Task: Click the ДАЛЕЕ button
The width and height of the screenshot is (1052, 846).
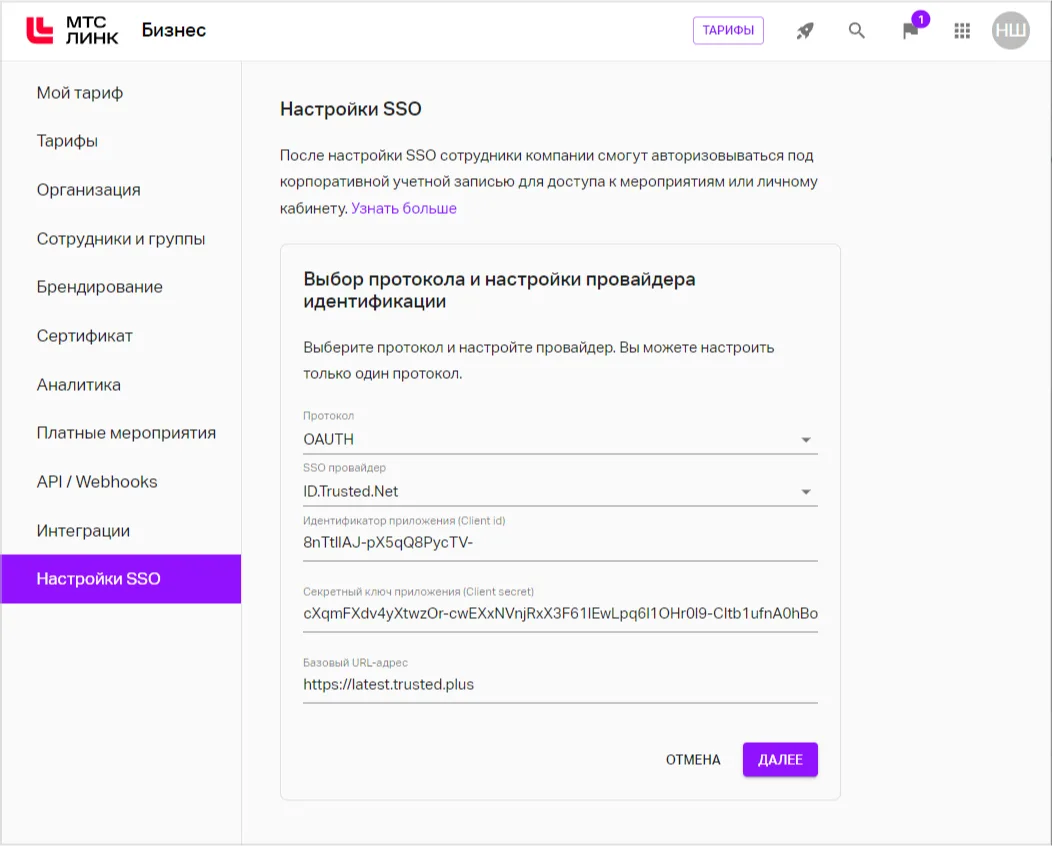Action: point(780,759)
